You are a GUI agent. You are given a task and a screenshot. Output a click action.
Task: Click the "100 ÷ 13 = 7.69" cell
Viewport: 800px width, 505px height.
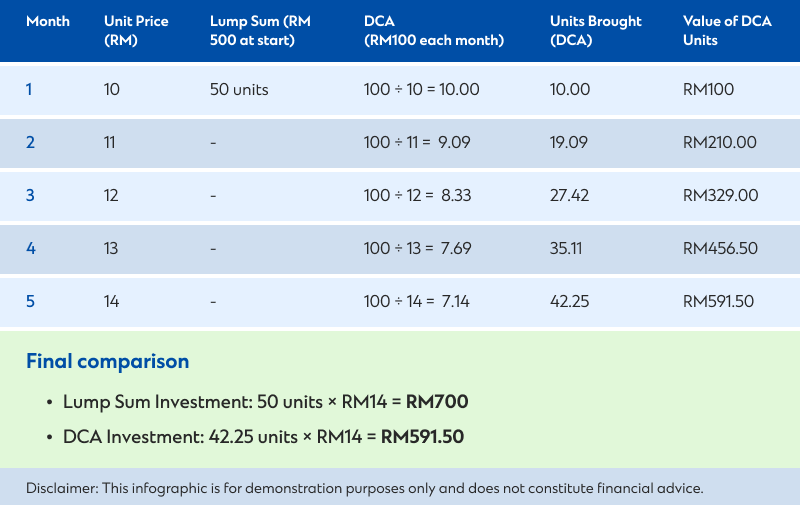416,248
